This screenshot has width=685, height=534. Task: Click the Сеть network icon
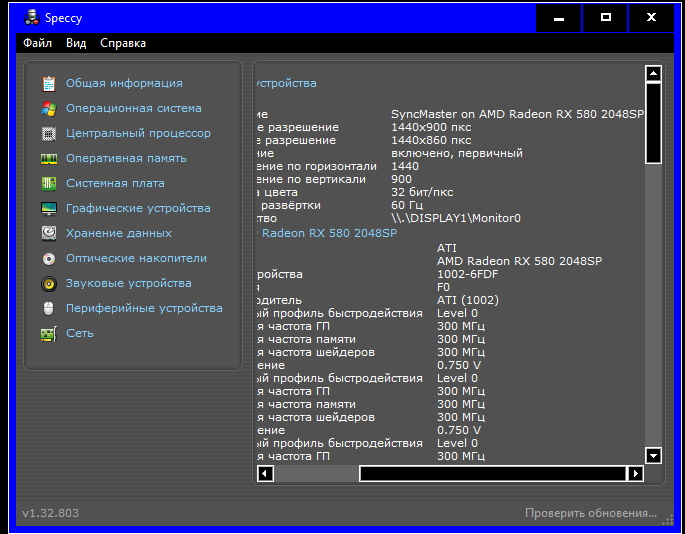coord(49,334)
